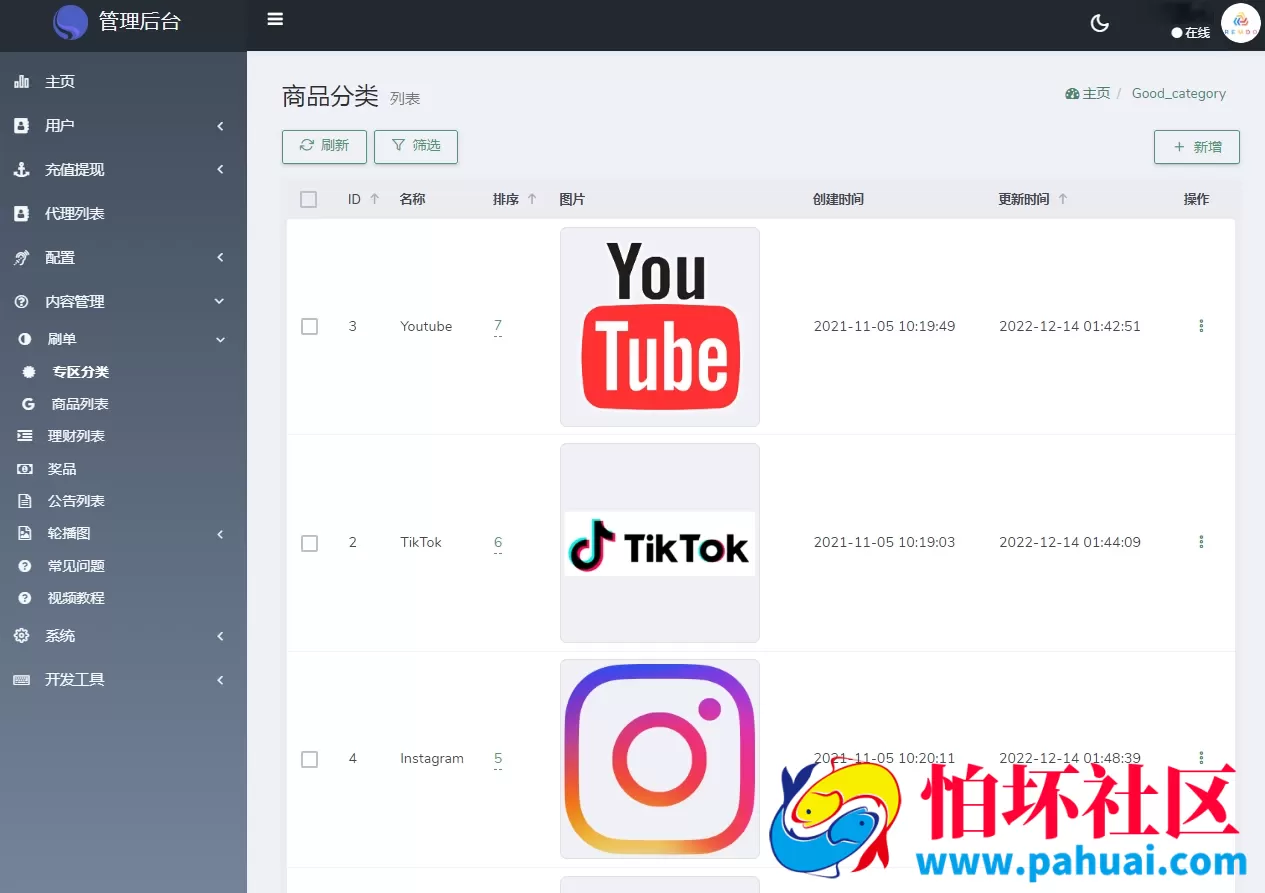This screenshot has width=1265, height=893.
Task: Click the 轮播图 image icon
Action: [x=25, y=533]
